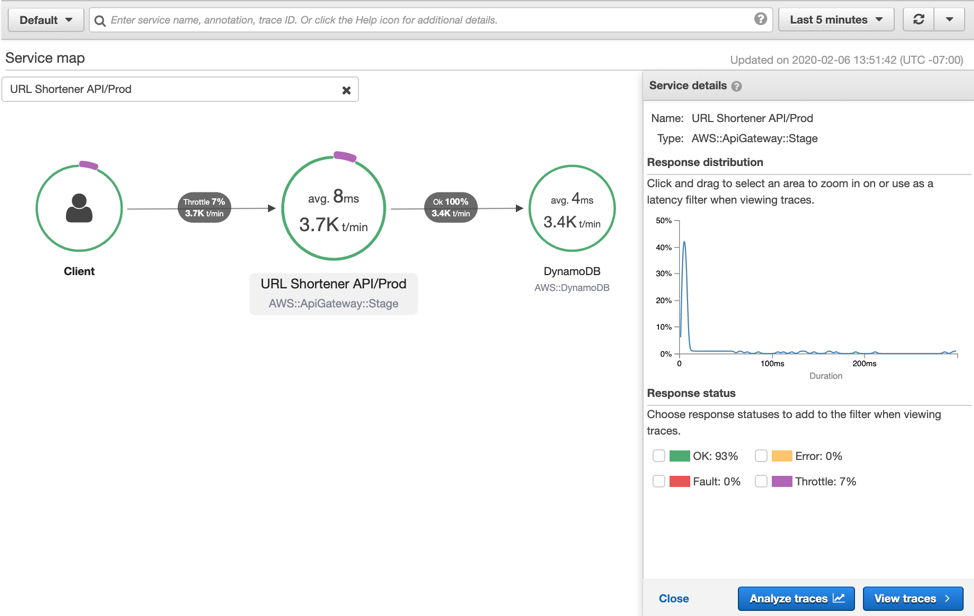Open the Default group dropdown
The width and height of the screenshot is (974, 616).
[46, 20]
